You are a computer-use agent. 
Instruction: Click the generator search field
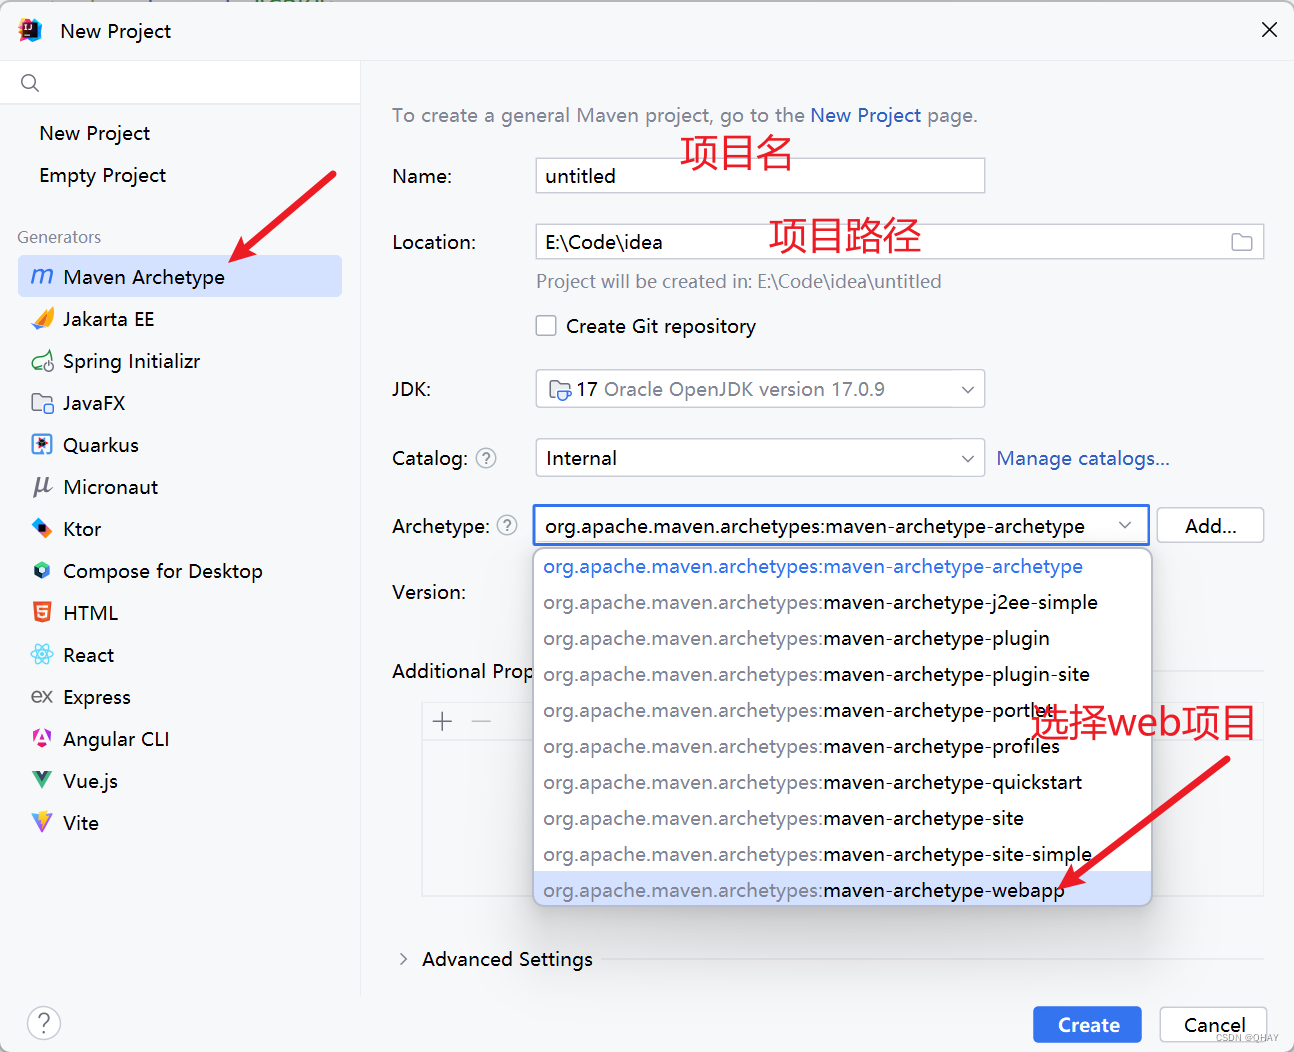pyautogui.click(x=180, y=83)
